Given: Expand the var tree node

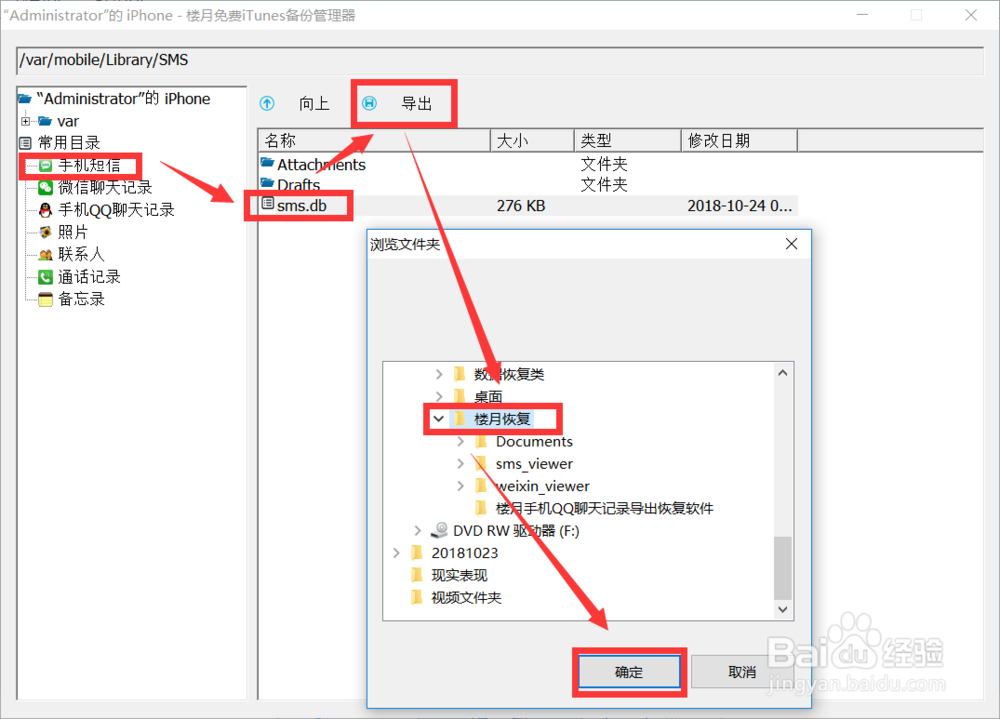Looking at the screenshot, I should pos(26,121).
